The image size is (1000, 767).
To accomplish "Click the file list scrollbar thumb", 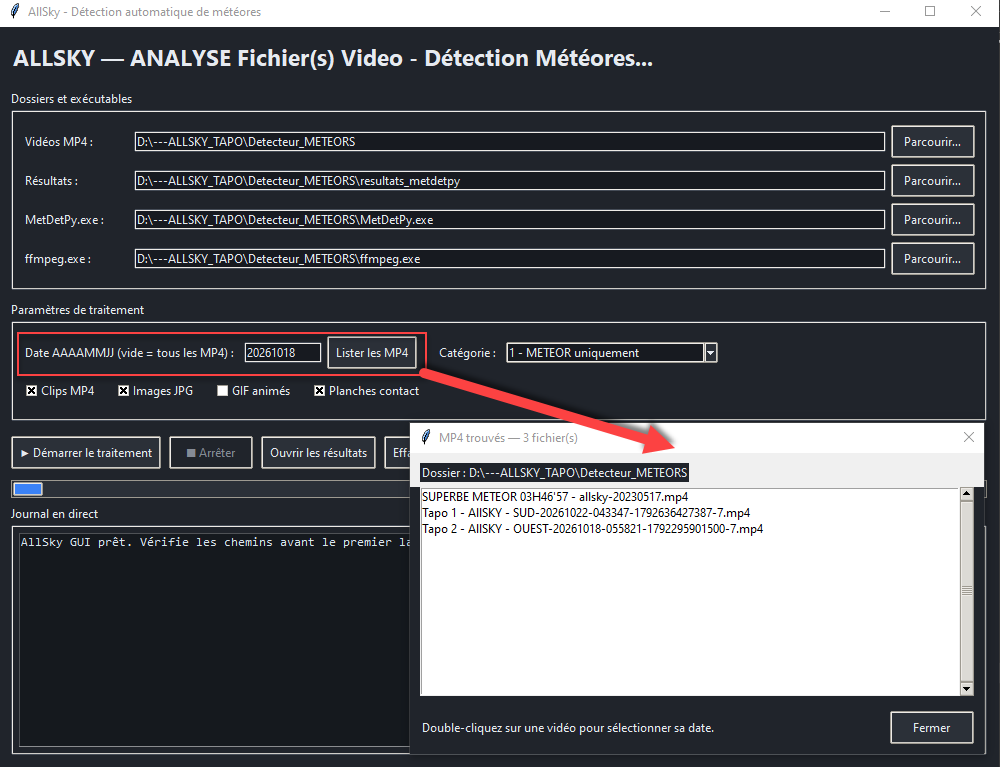I will click(x=966, y=591).
